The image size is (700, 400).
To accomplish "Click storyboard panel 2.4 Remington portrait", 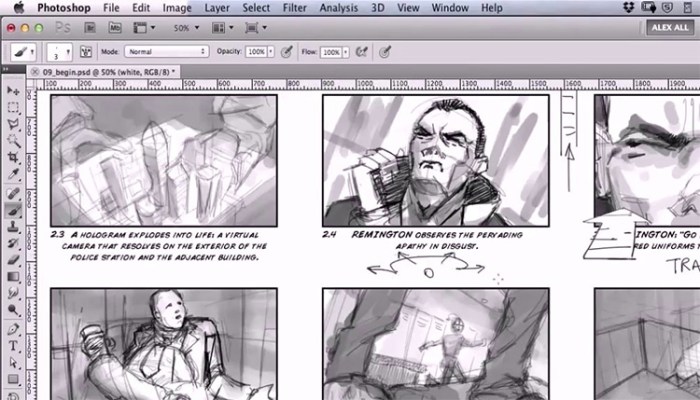I will [436, 160].
